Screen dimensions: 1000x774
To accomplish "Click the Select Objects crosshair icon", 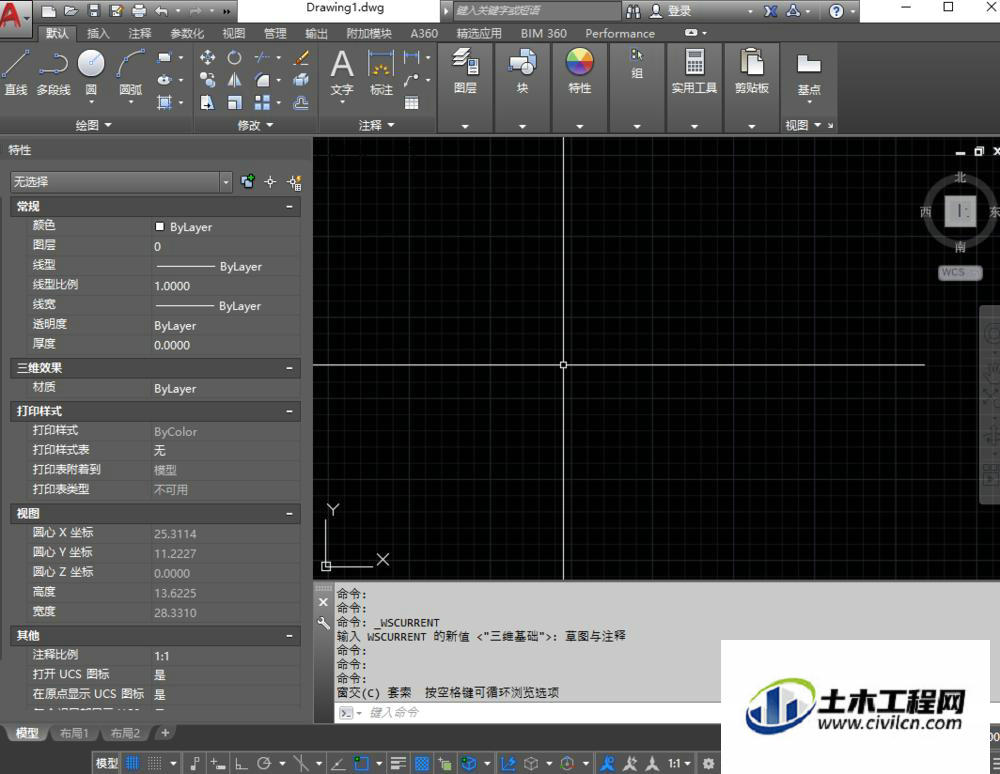I will [270, 182].
